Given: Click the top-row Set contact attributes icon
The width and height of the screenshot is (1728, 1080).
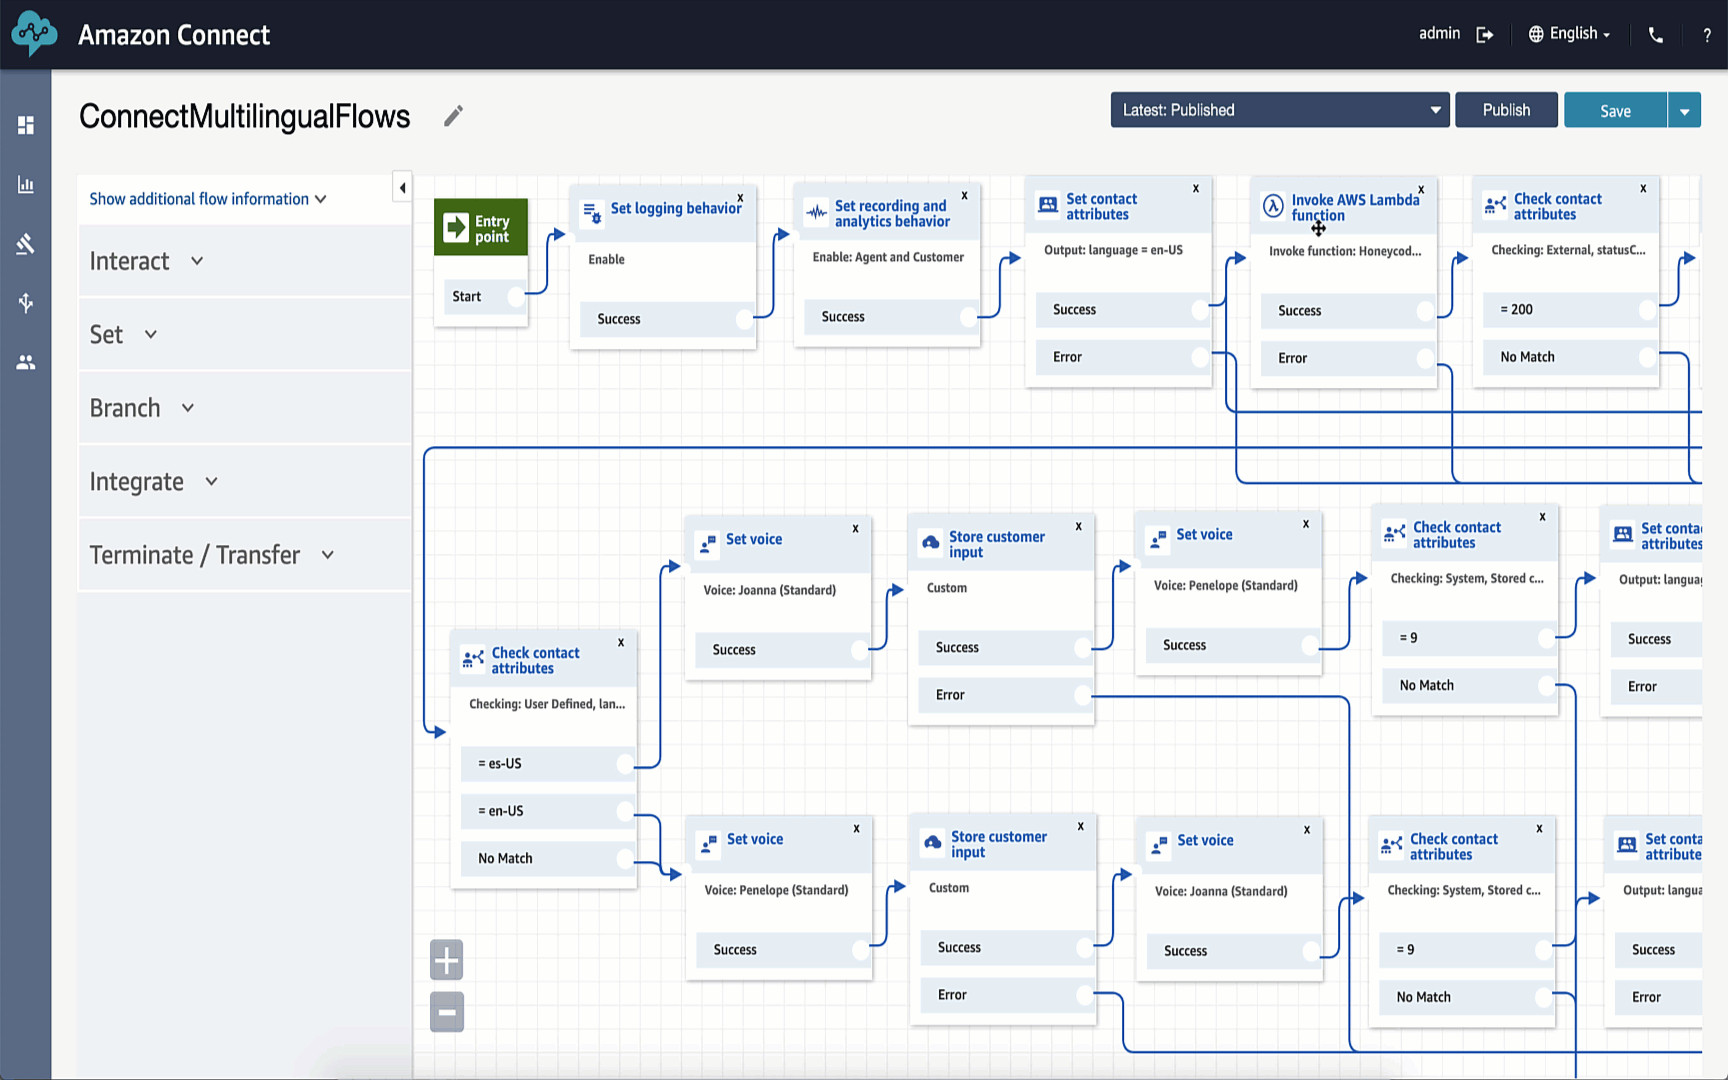Looking at the screenshot, I should (x=1048, y=205).
